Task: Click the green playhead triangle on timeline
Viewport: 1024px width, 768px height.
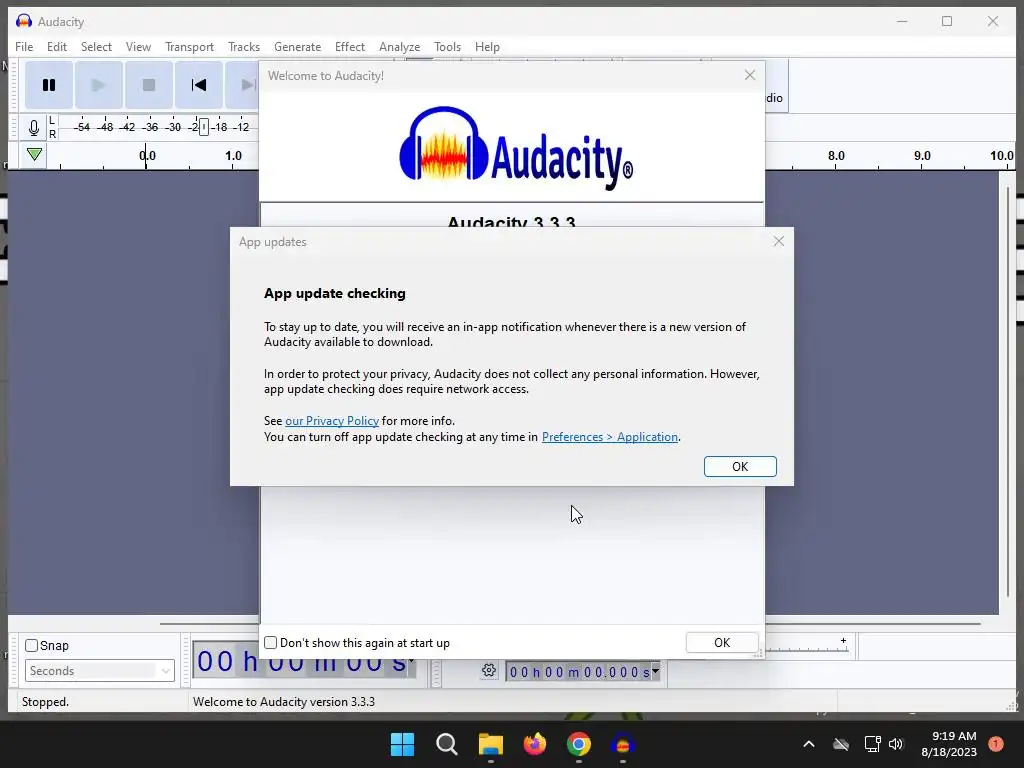Action: [35, 155]
